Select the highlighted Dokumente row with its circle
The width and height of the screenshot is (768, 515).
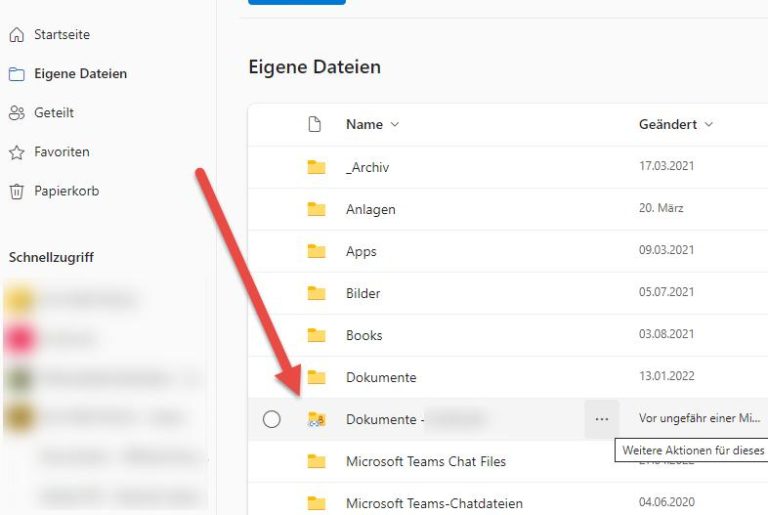(271, 419)
